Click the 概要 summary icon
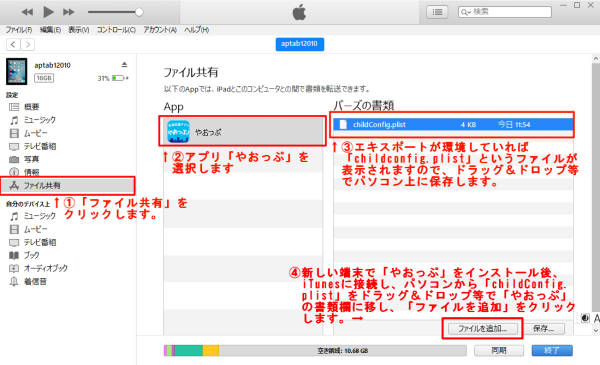600x365 pixels. pyautogui.click(x=14, y=107)
